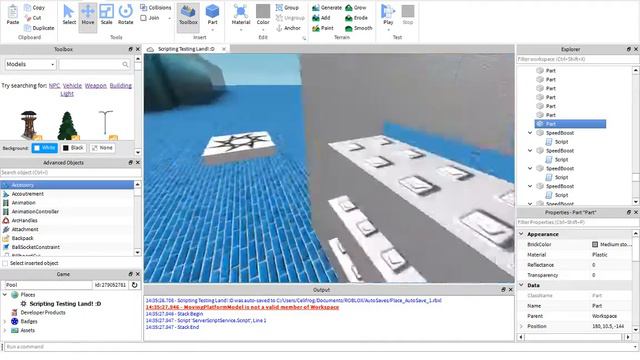Click the Building search suggestion link
The image size is (640, 360).
click(x=121, y=86)
